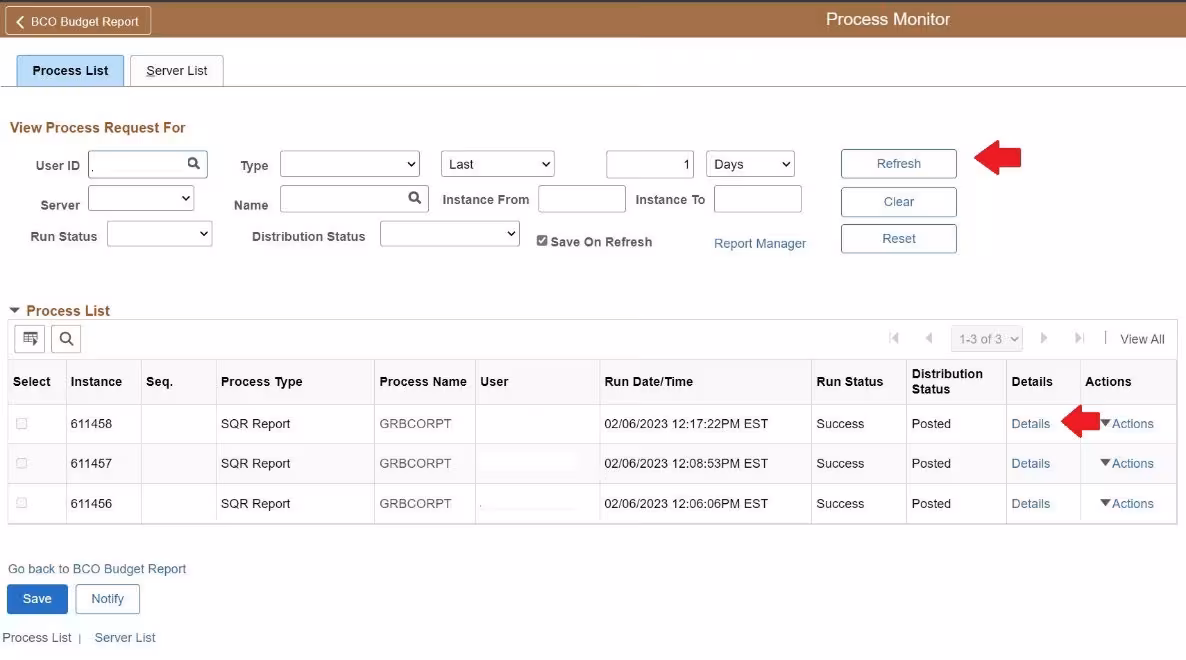Open the Distribution Status dropdown

tap(450, 234)
